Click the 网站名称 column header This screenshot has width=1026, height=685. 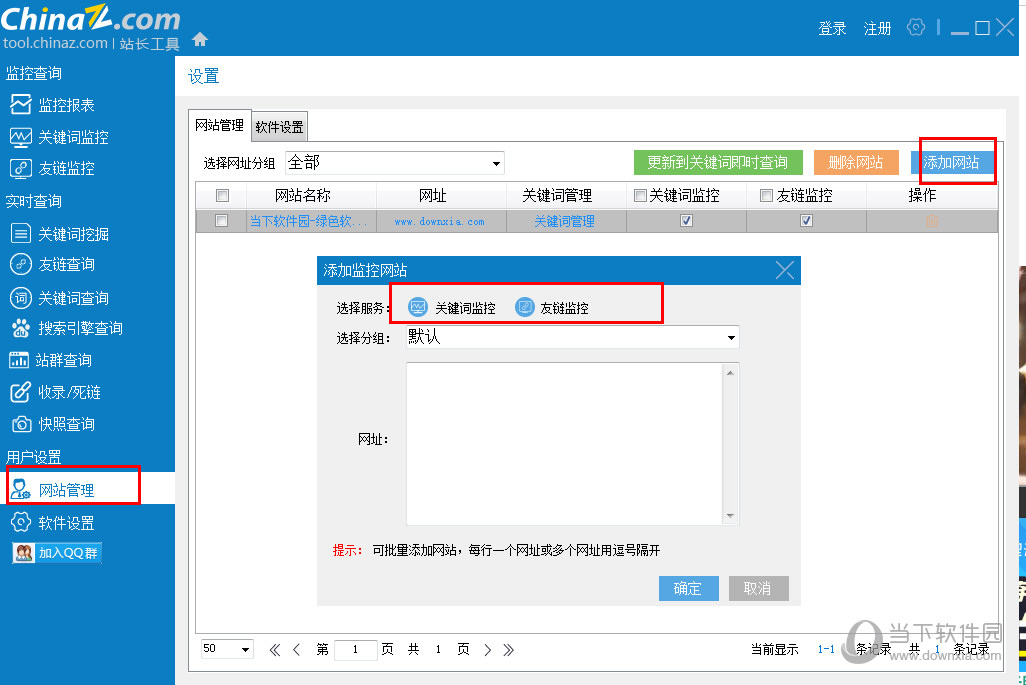click(x=303, y=195)
